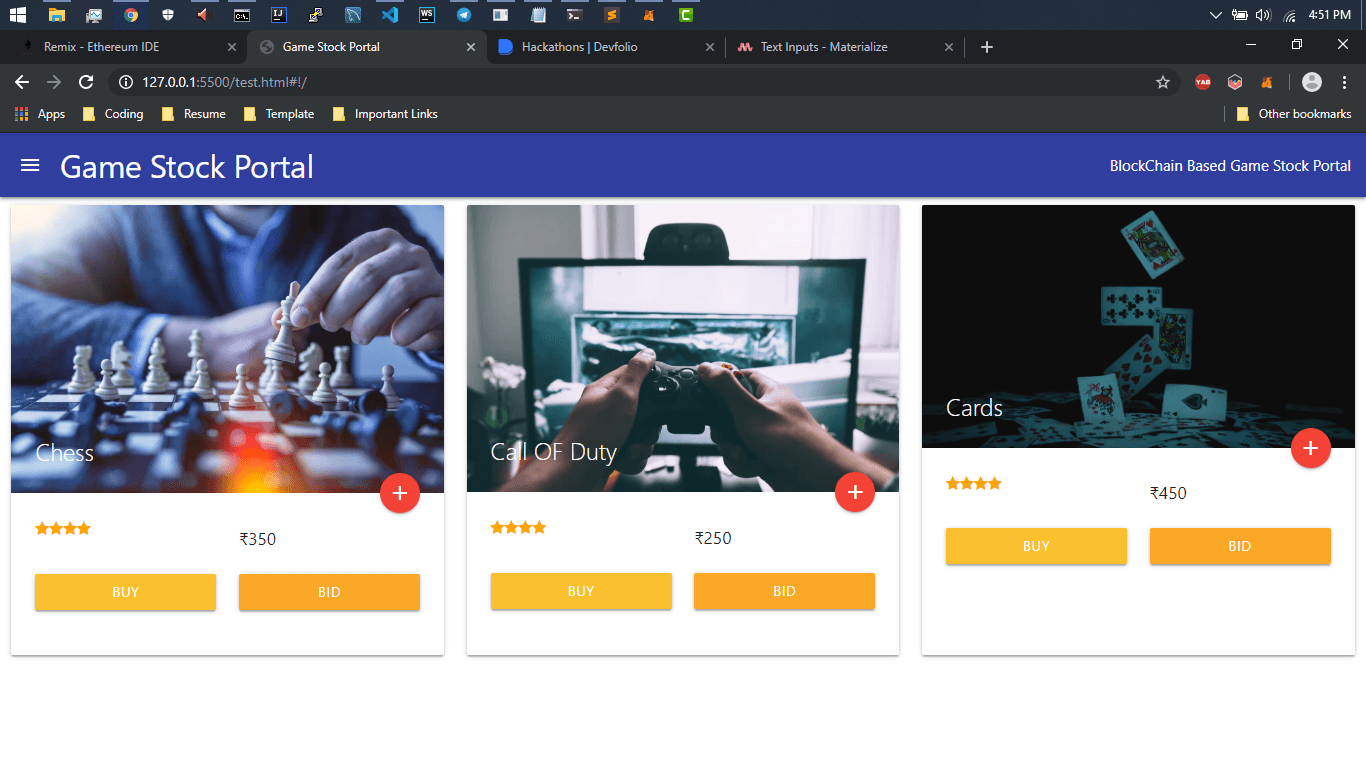Close the Hackathons | Devfolio tab
The height and width of the screenshot is (768, 1366).
[710, 47]
